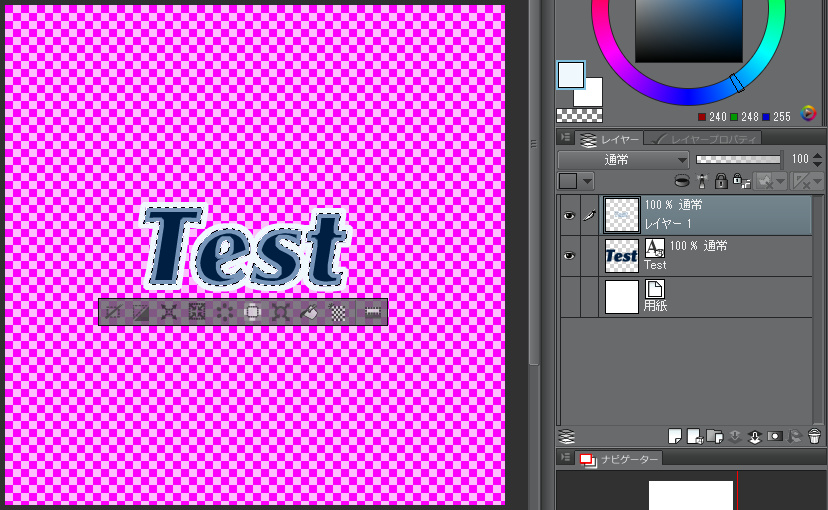Click Clear outside selection launcher icon
828x510 pixels.
(252, 313)
